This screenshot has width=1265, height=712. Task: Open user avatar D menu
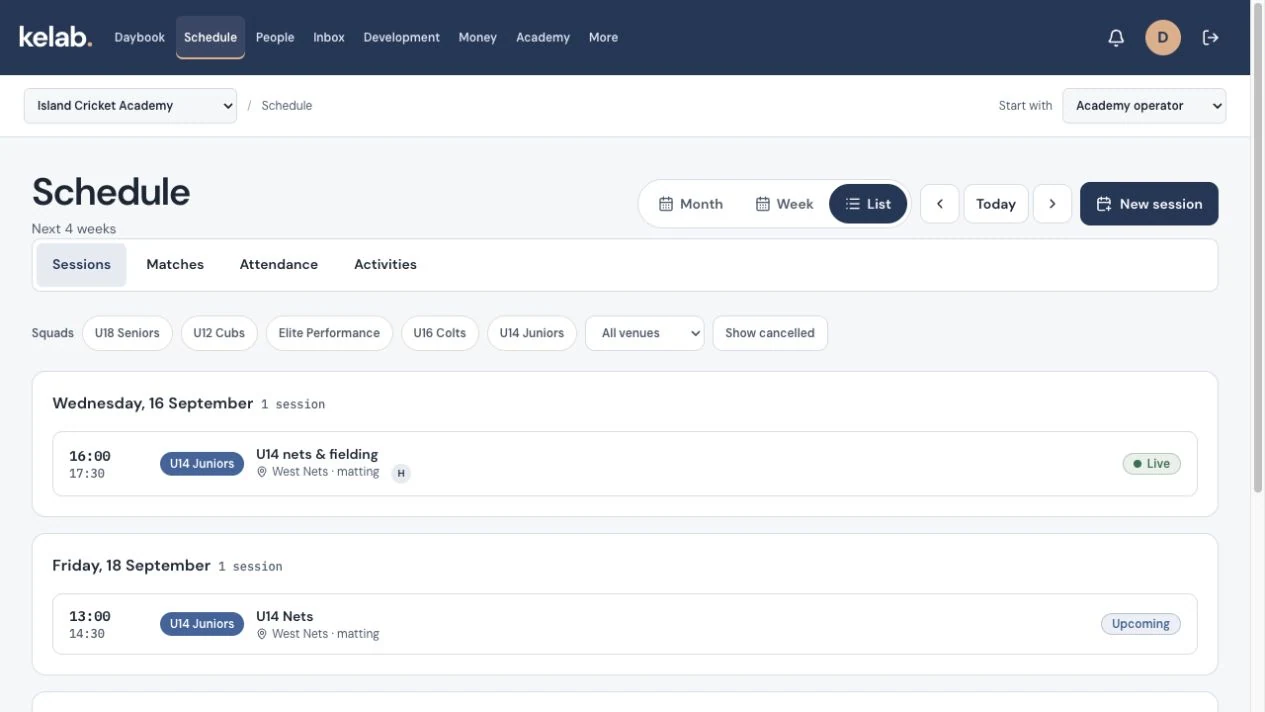[1163, 38]
